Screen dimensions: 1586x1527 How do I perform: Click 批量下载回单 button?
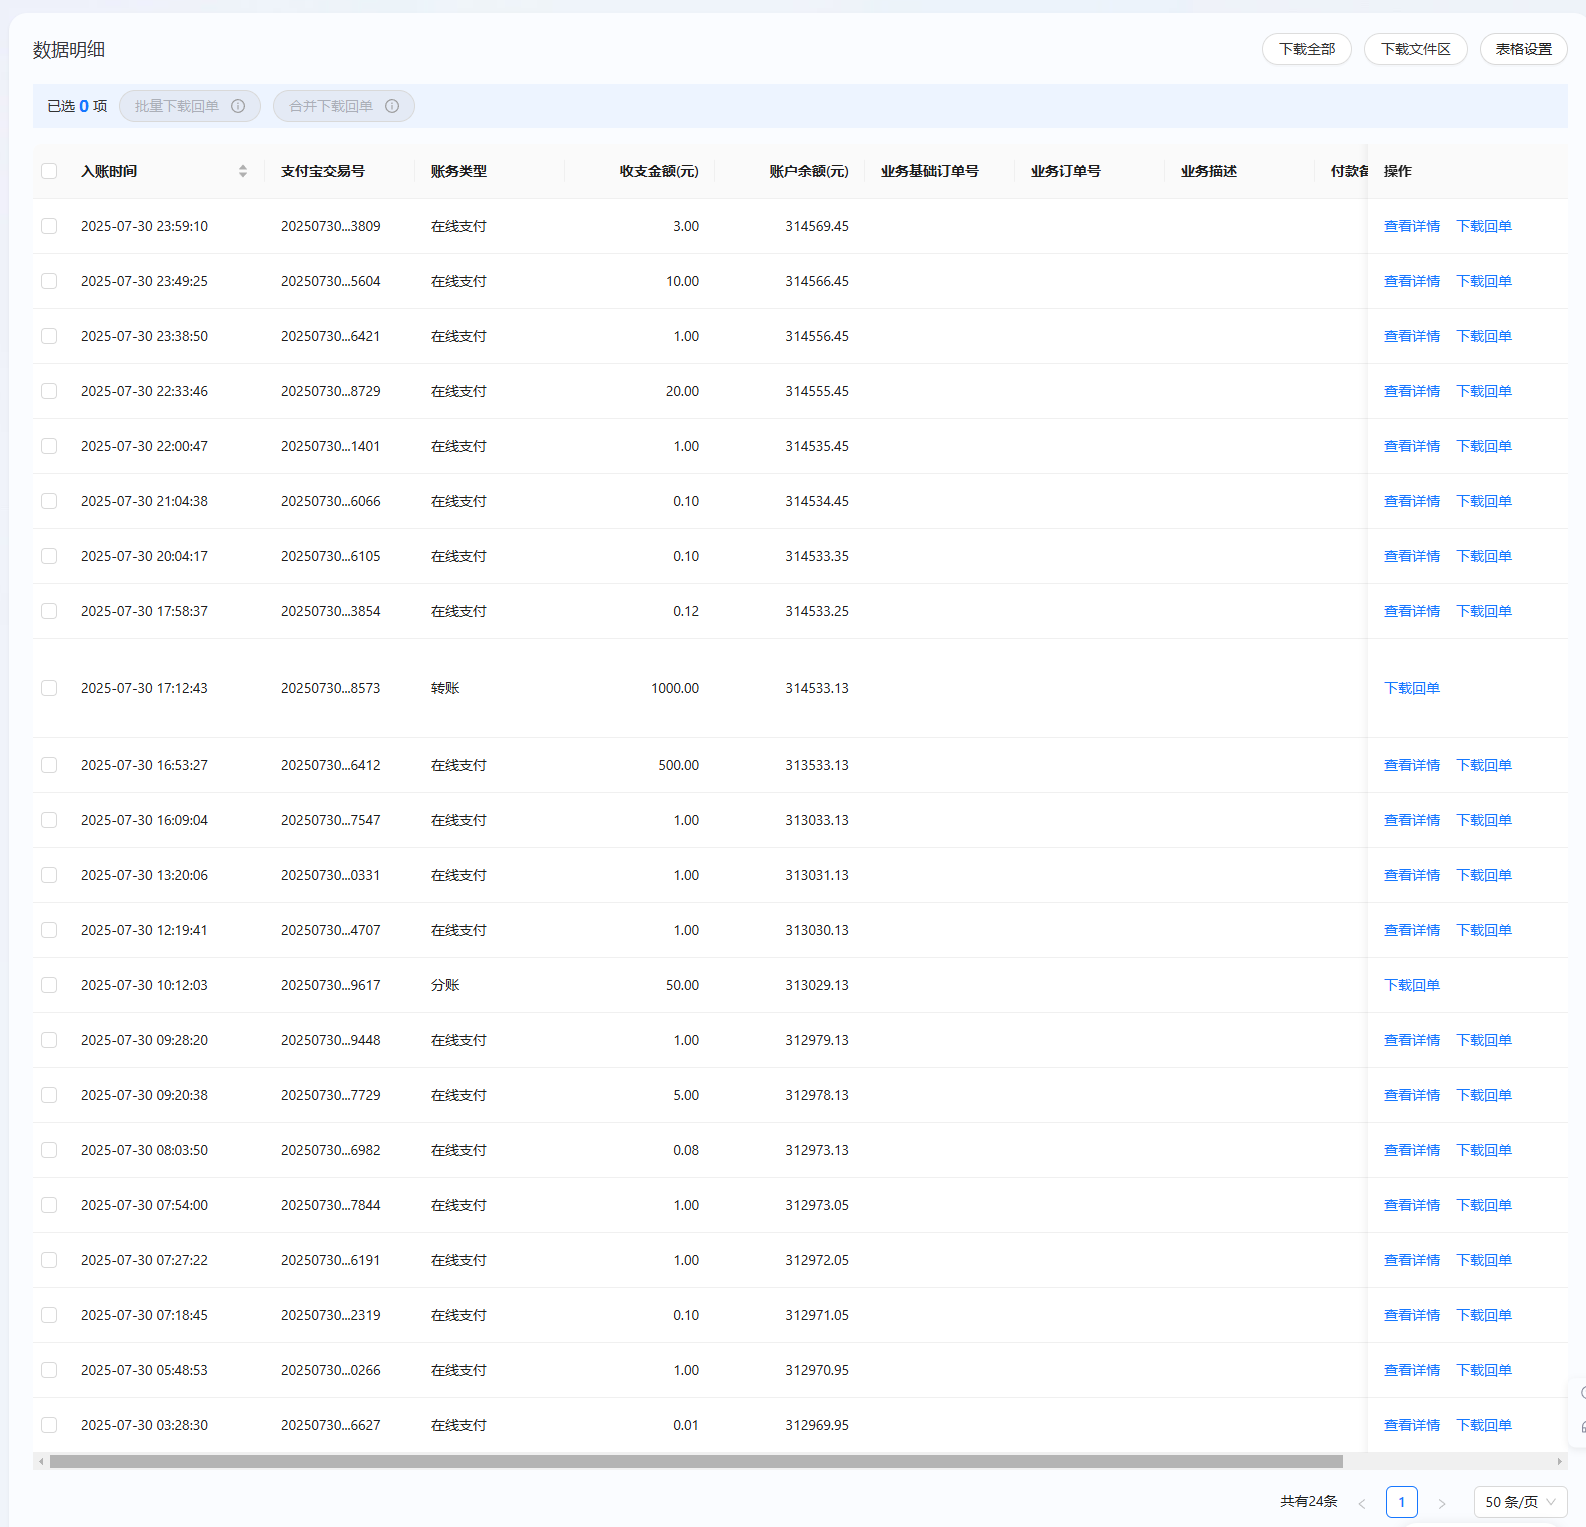point(190,106)
